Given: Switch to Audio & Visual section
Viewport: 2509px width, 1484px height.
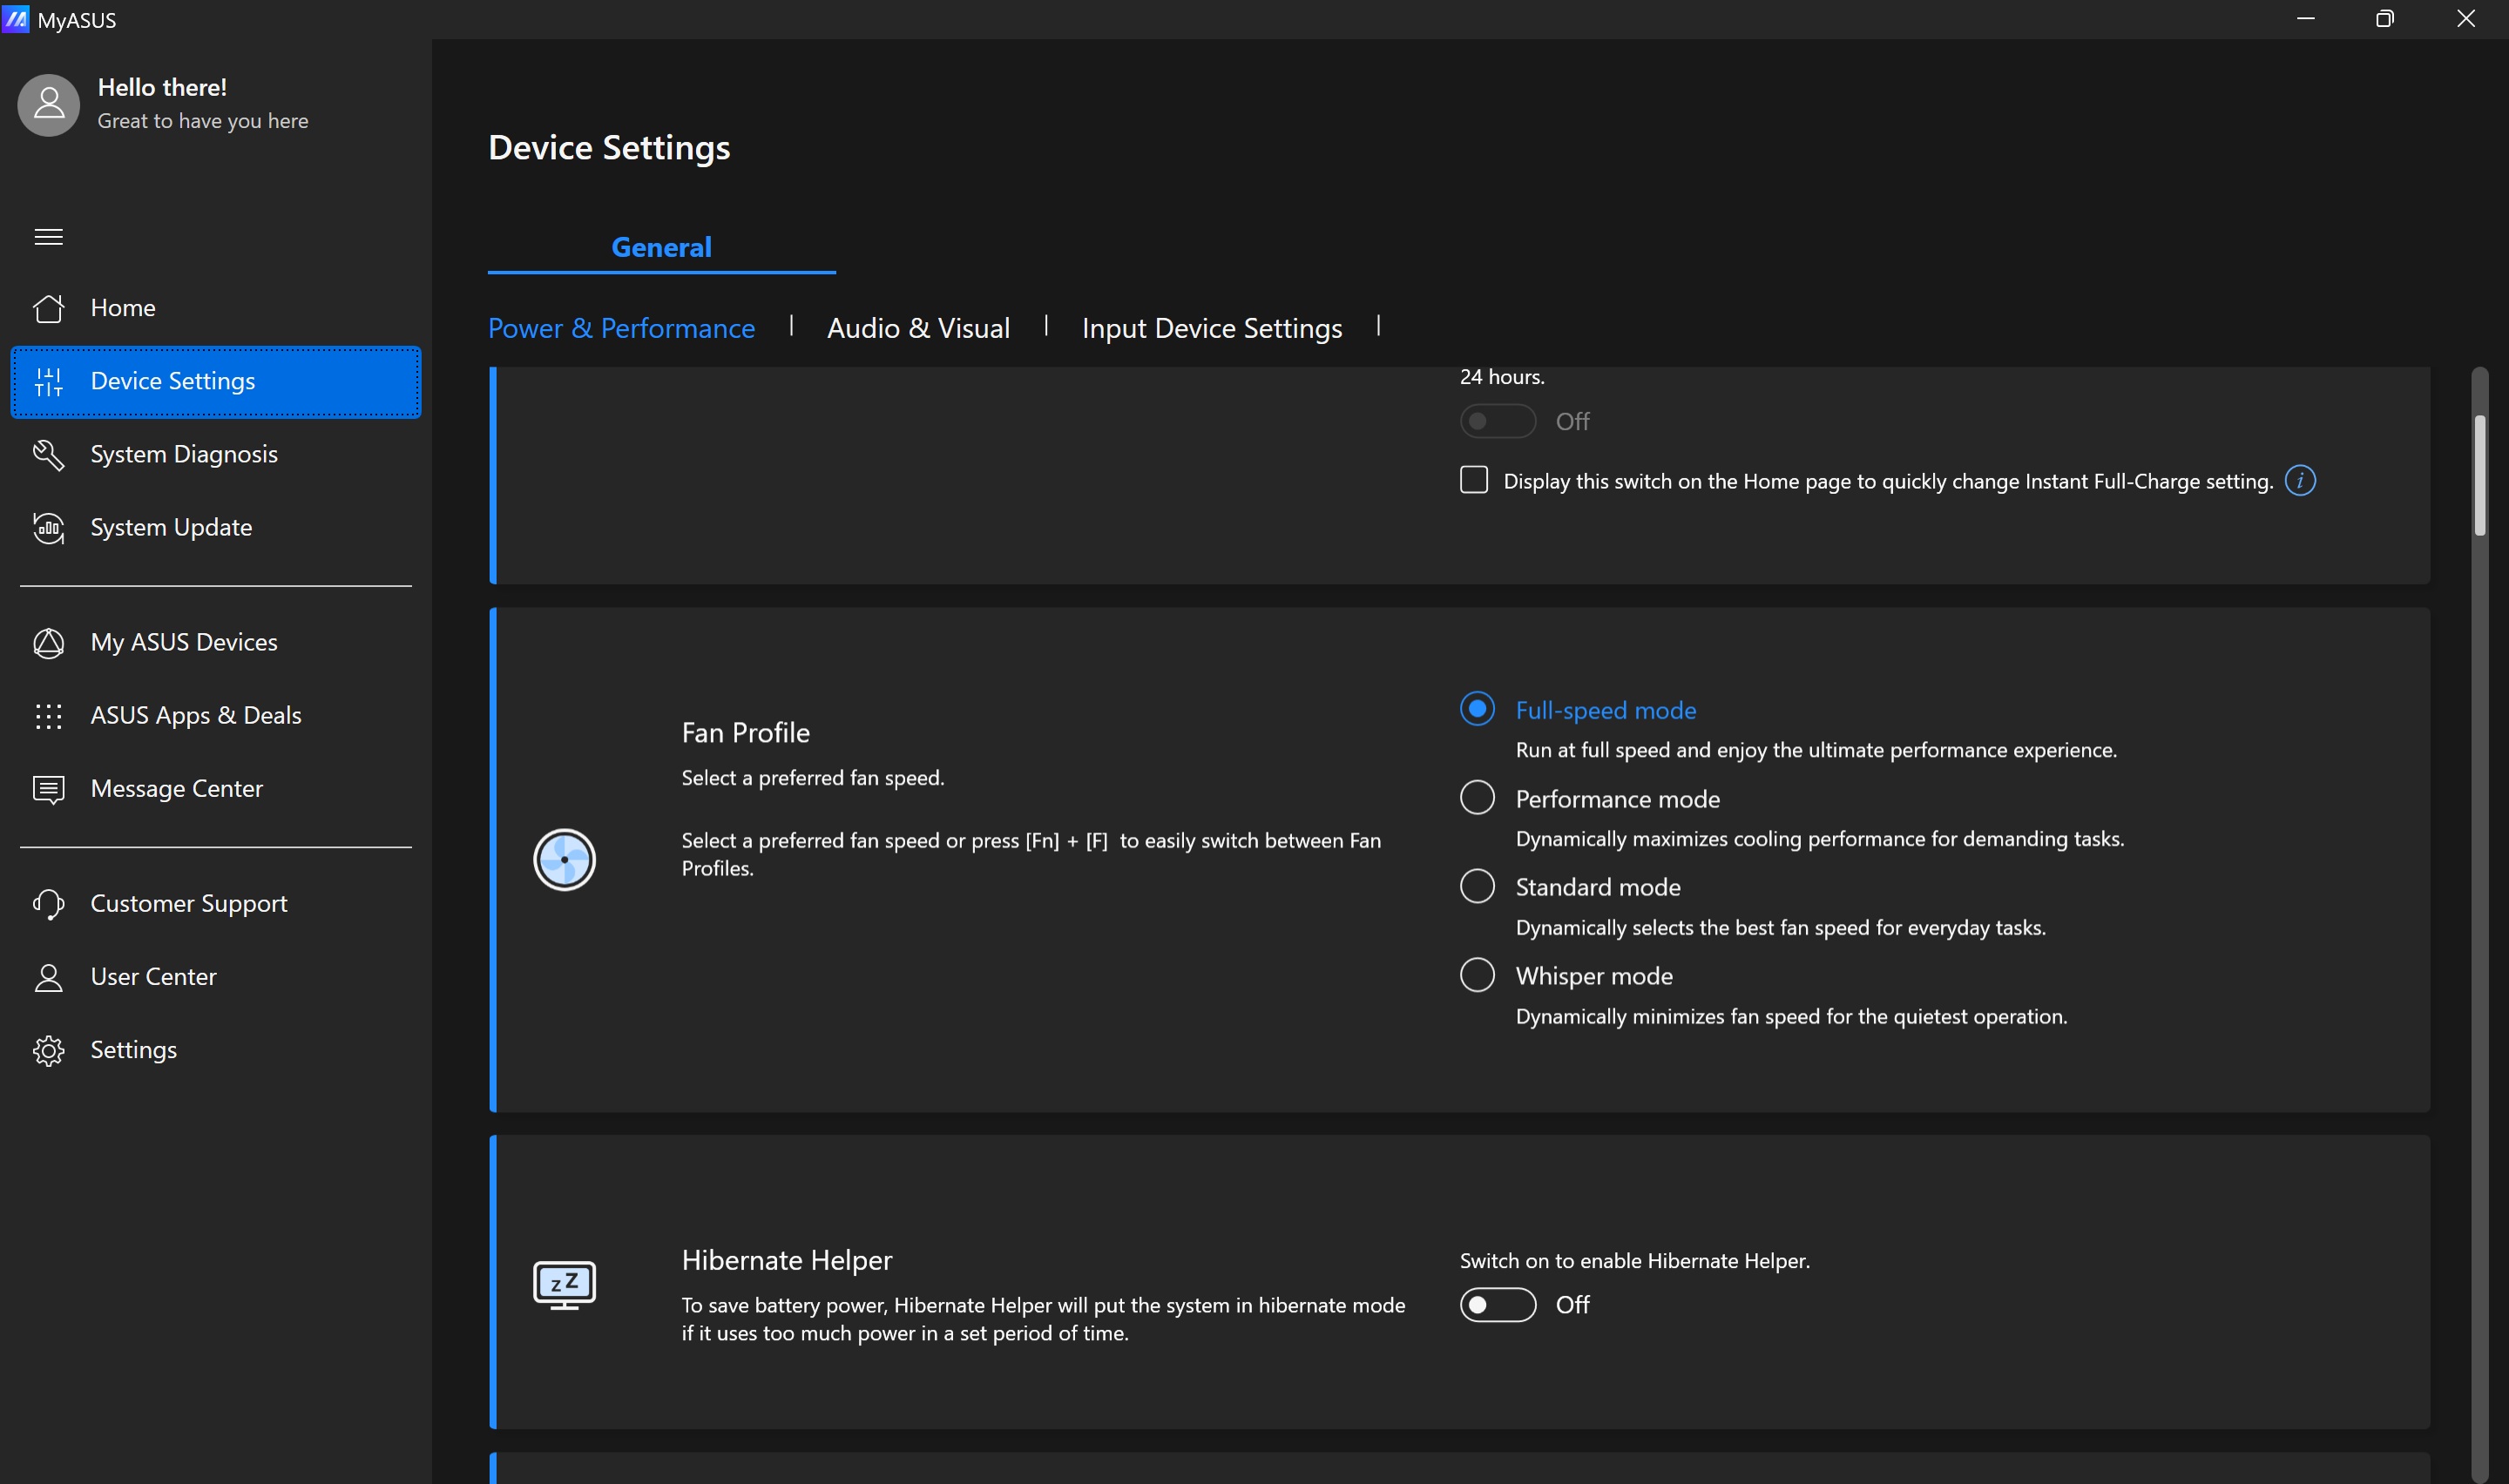Looking at the screenshot, I should click(x=917, y=328).
